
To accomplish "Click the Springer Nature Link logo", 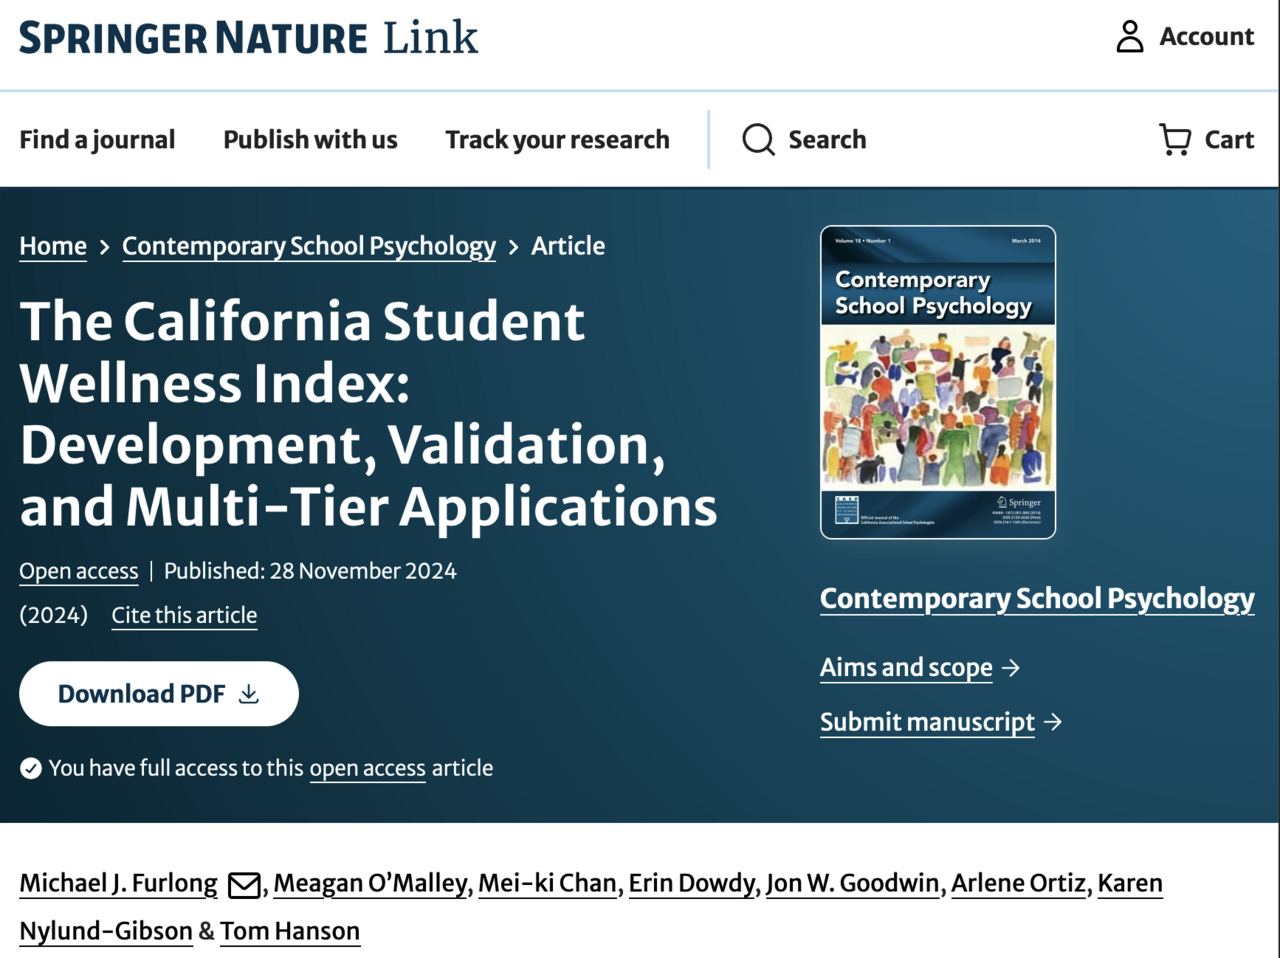I will (x=247, y=38).
